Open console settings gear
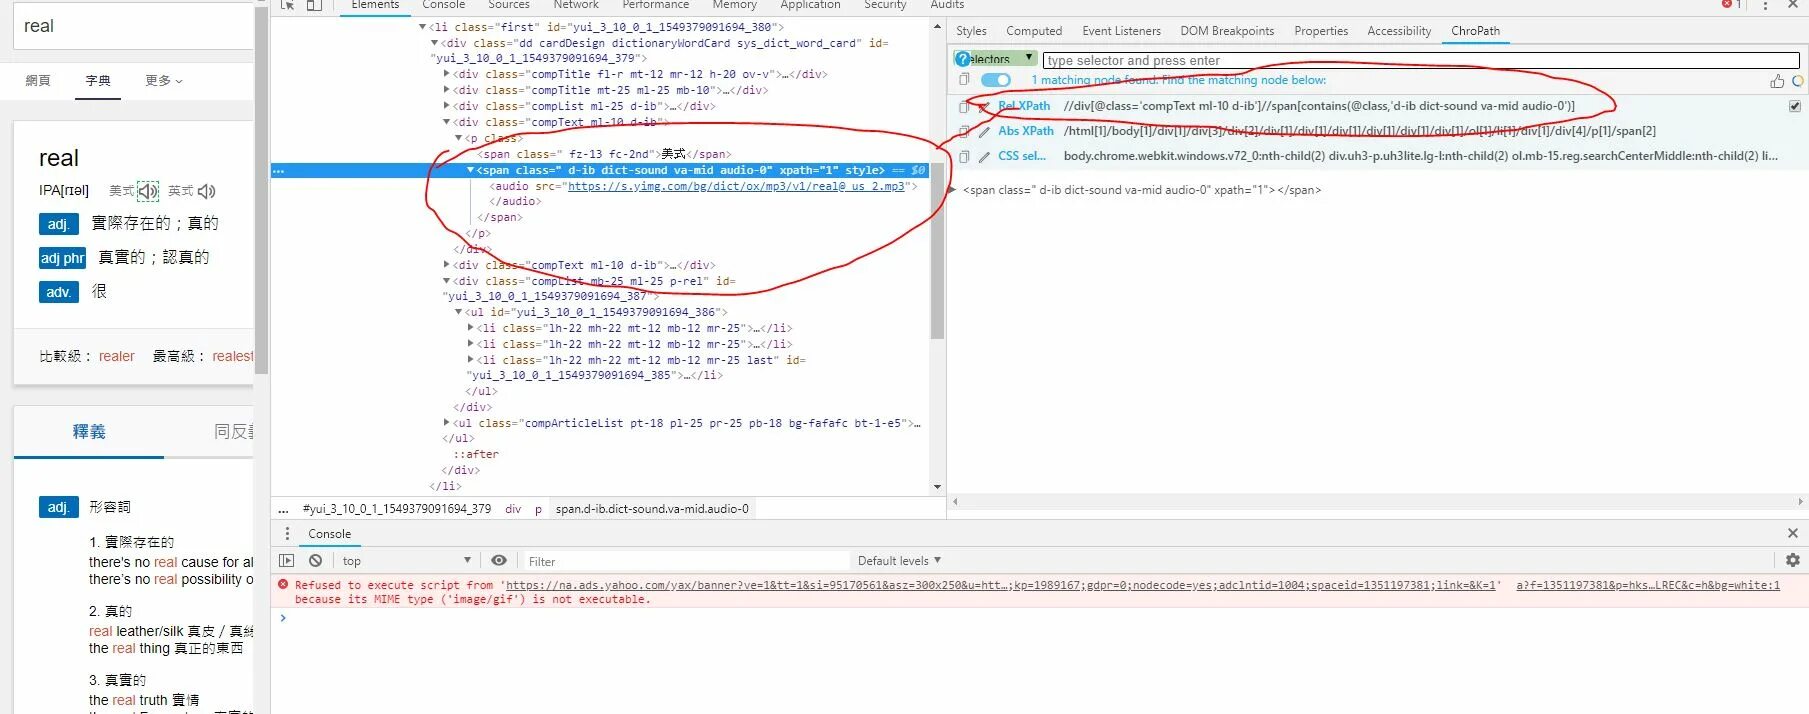The height and width of the screenshot is (714, 1809). [1793, 561]
